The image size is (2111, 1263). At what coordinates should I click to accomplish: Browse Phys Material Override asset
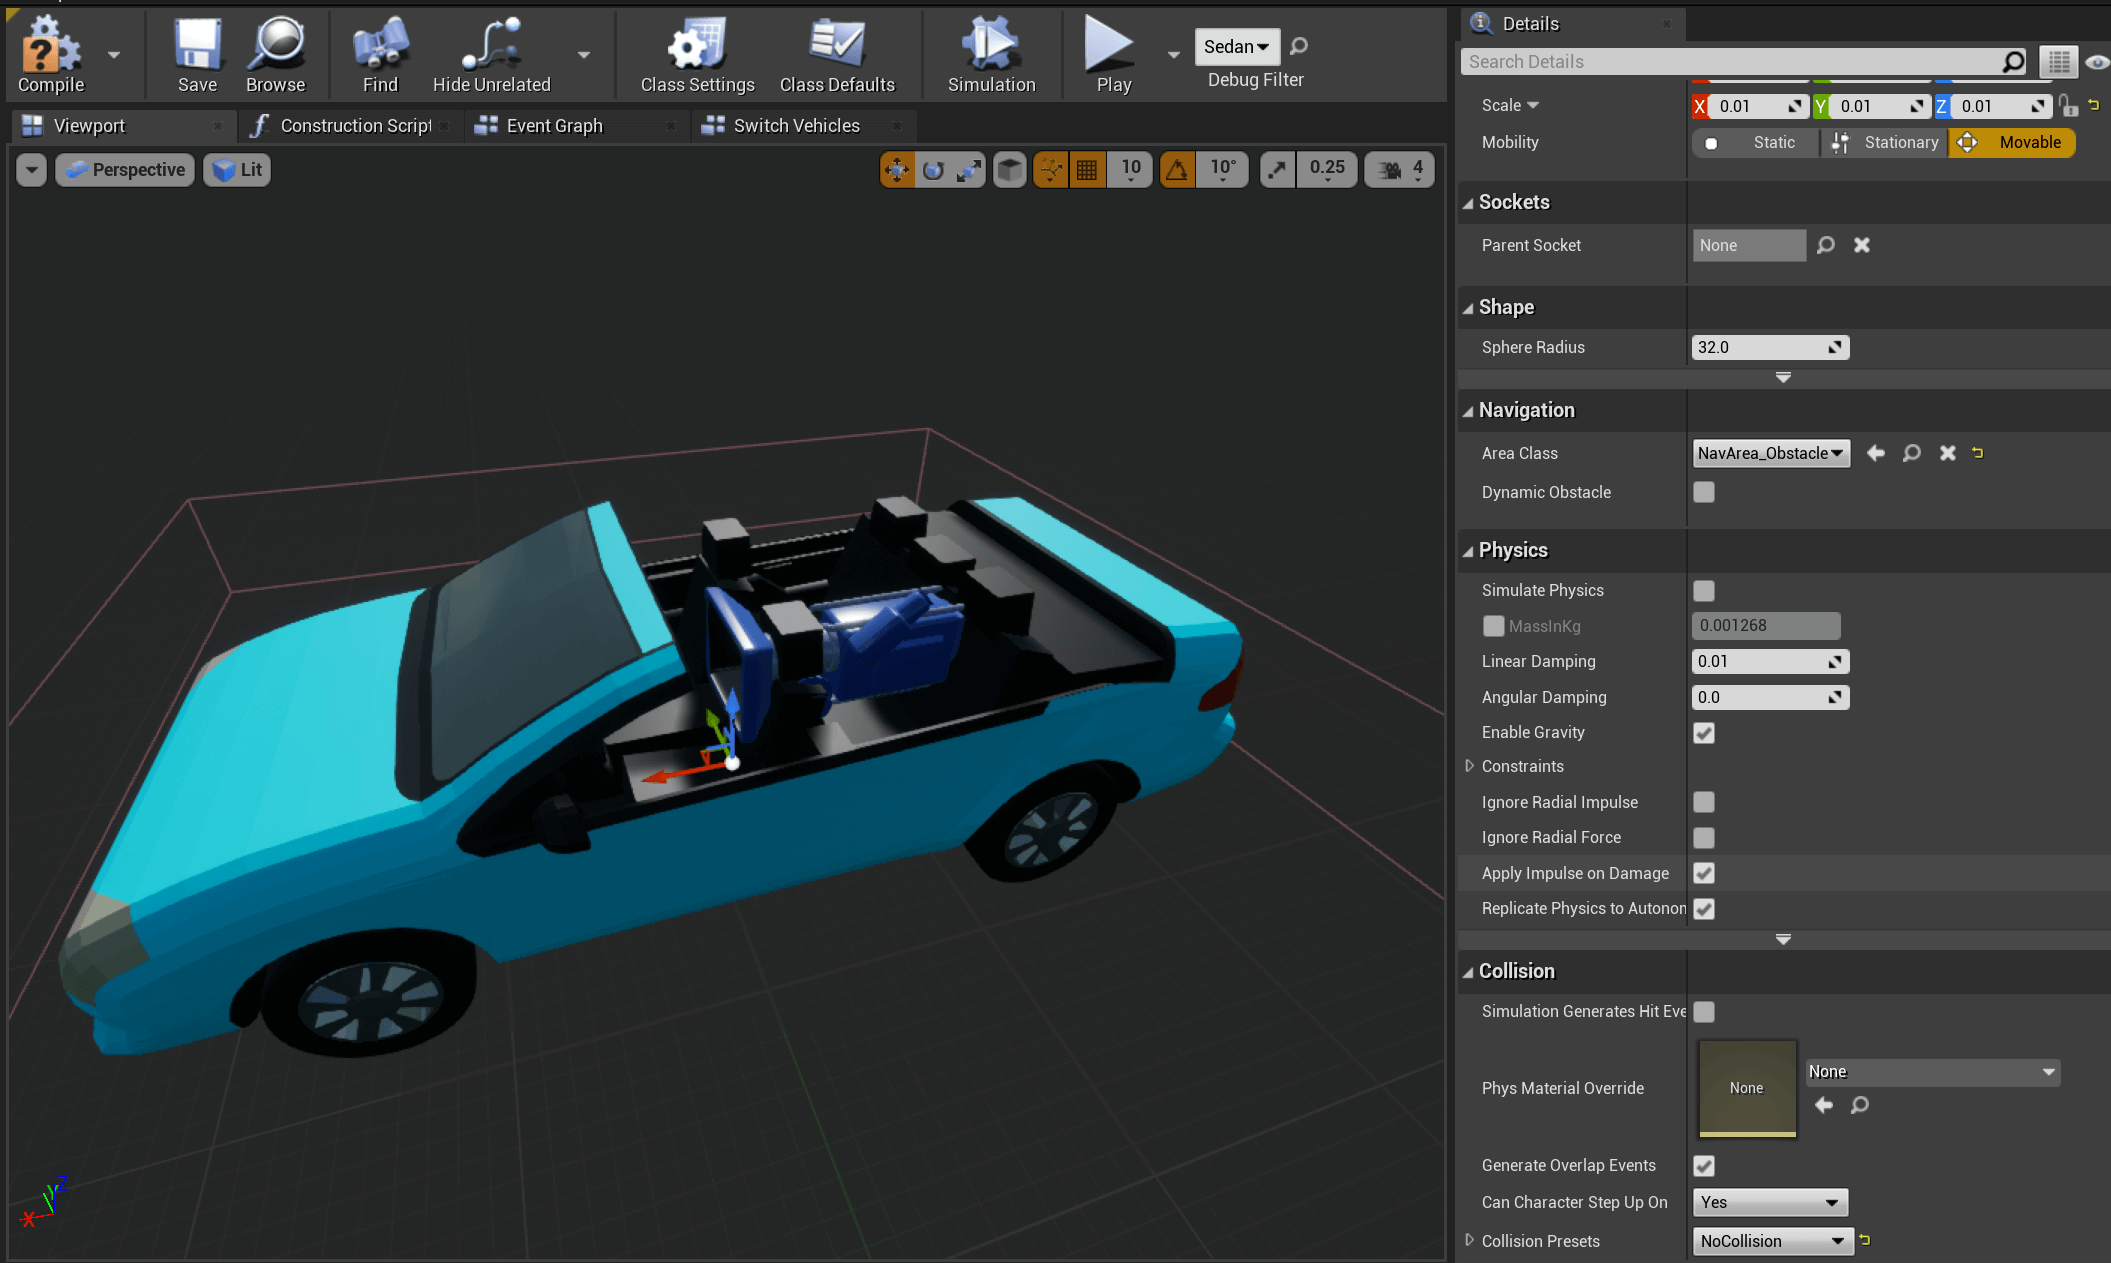(1859, 1105)
